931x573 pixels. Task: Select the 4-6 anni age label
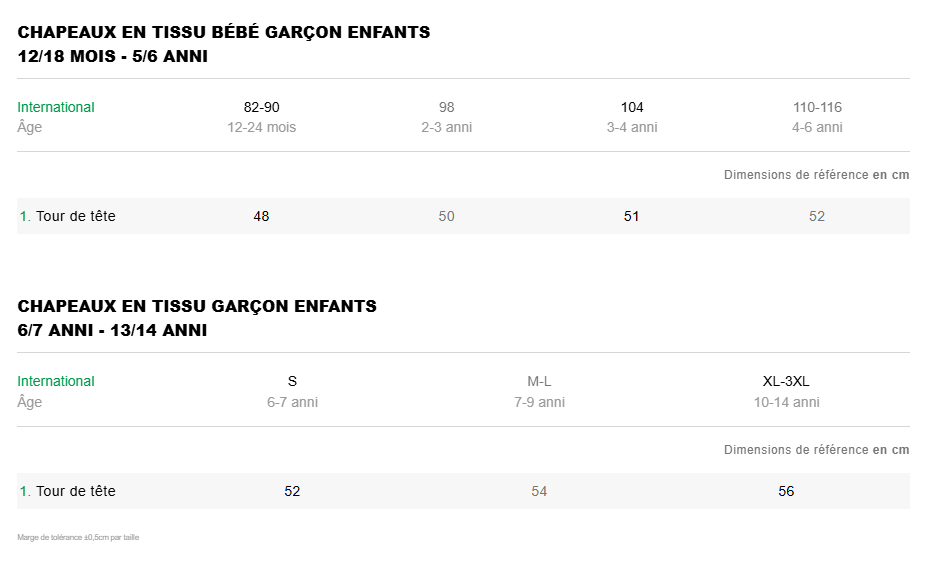(817, 127)
